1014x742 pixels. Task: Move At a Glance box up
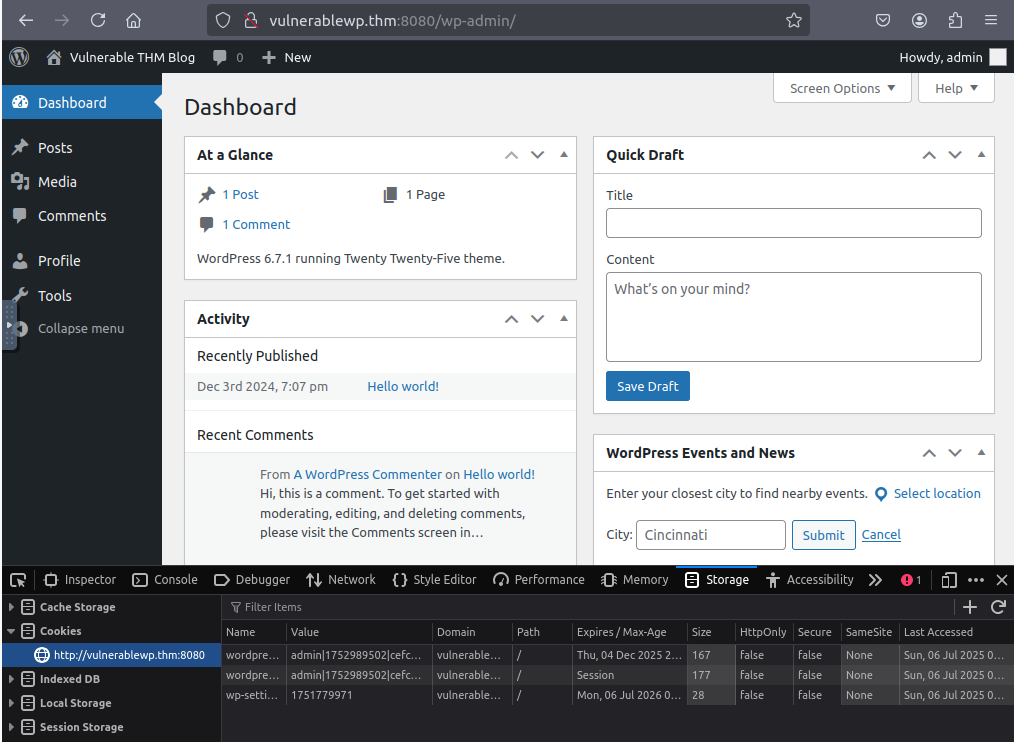coord(512,155)
